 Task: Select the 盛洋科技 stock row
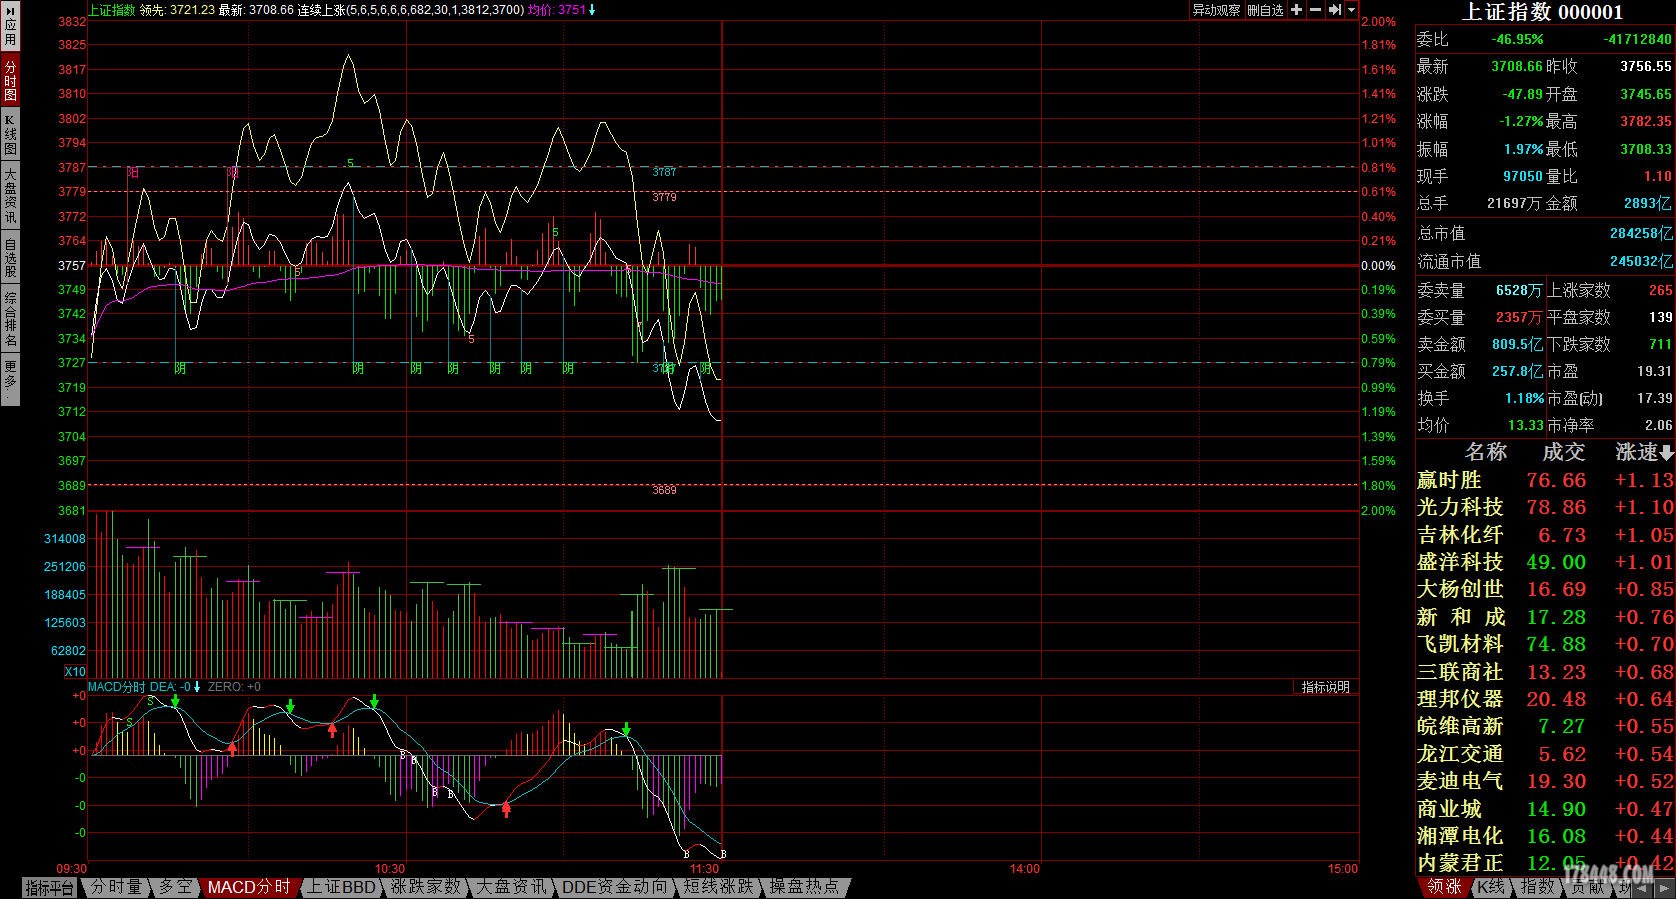1545,562
